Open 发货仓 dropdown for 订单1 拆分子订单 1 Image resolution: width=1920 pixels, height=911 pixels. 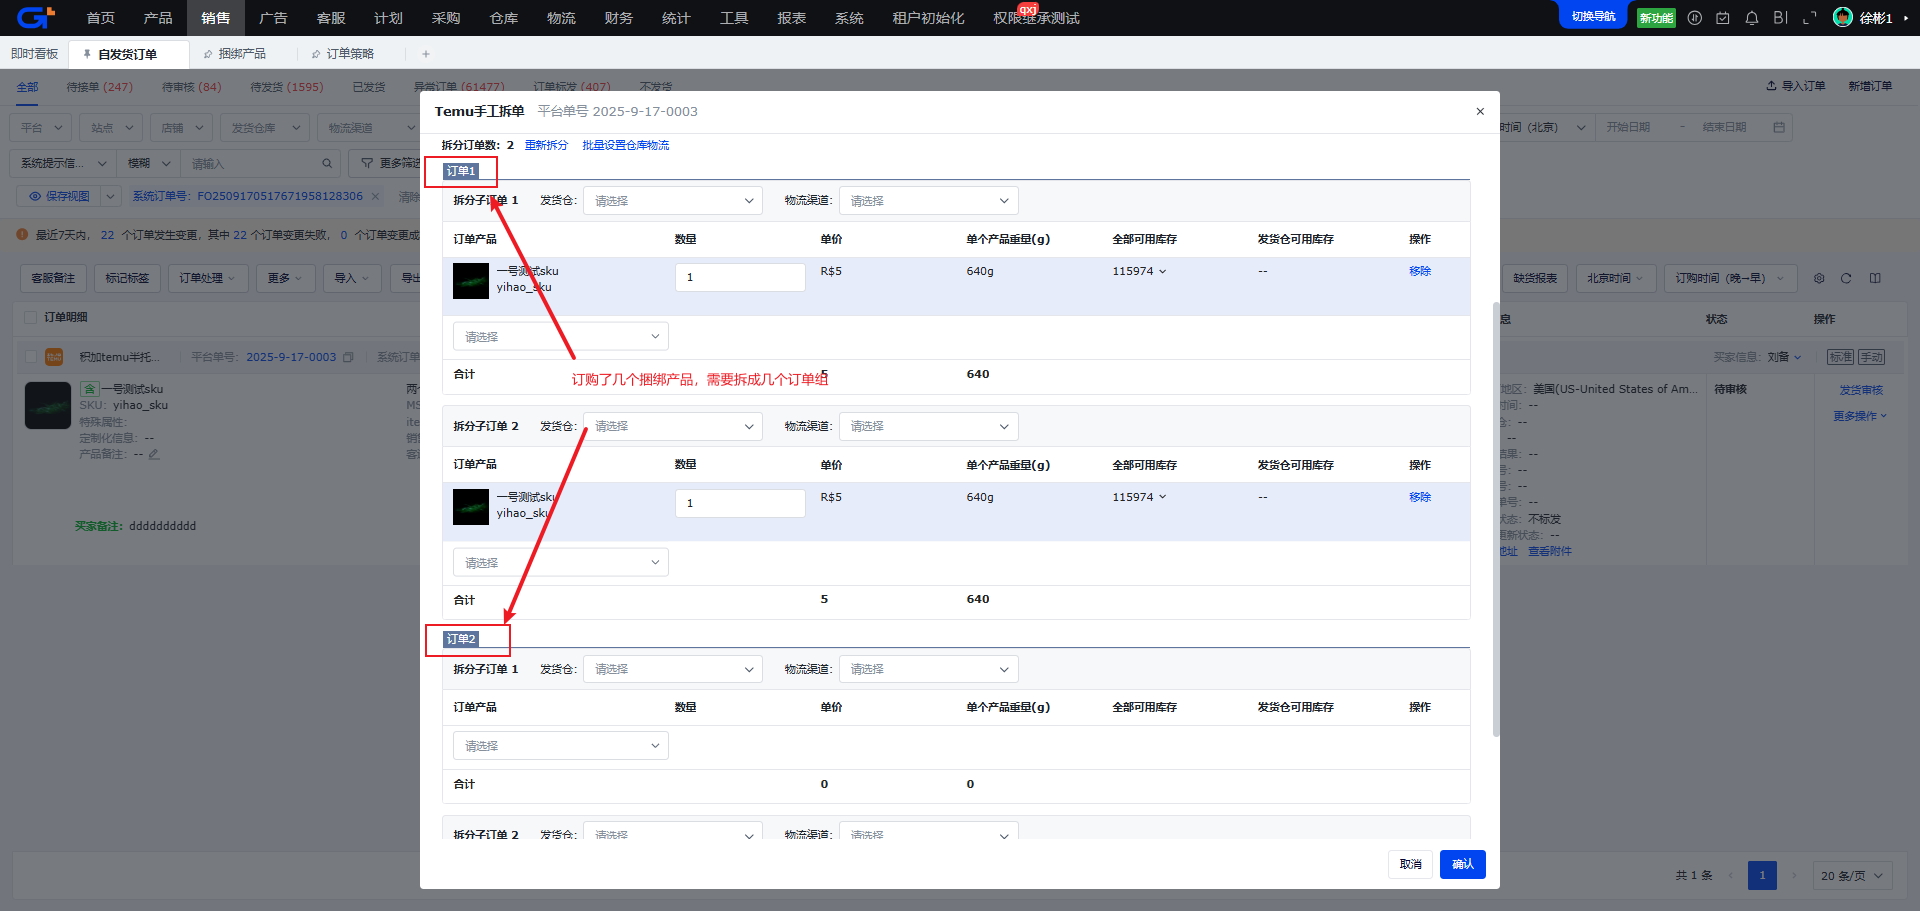tap(672, 201)
